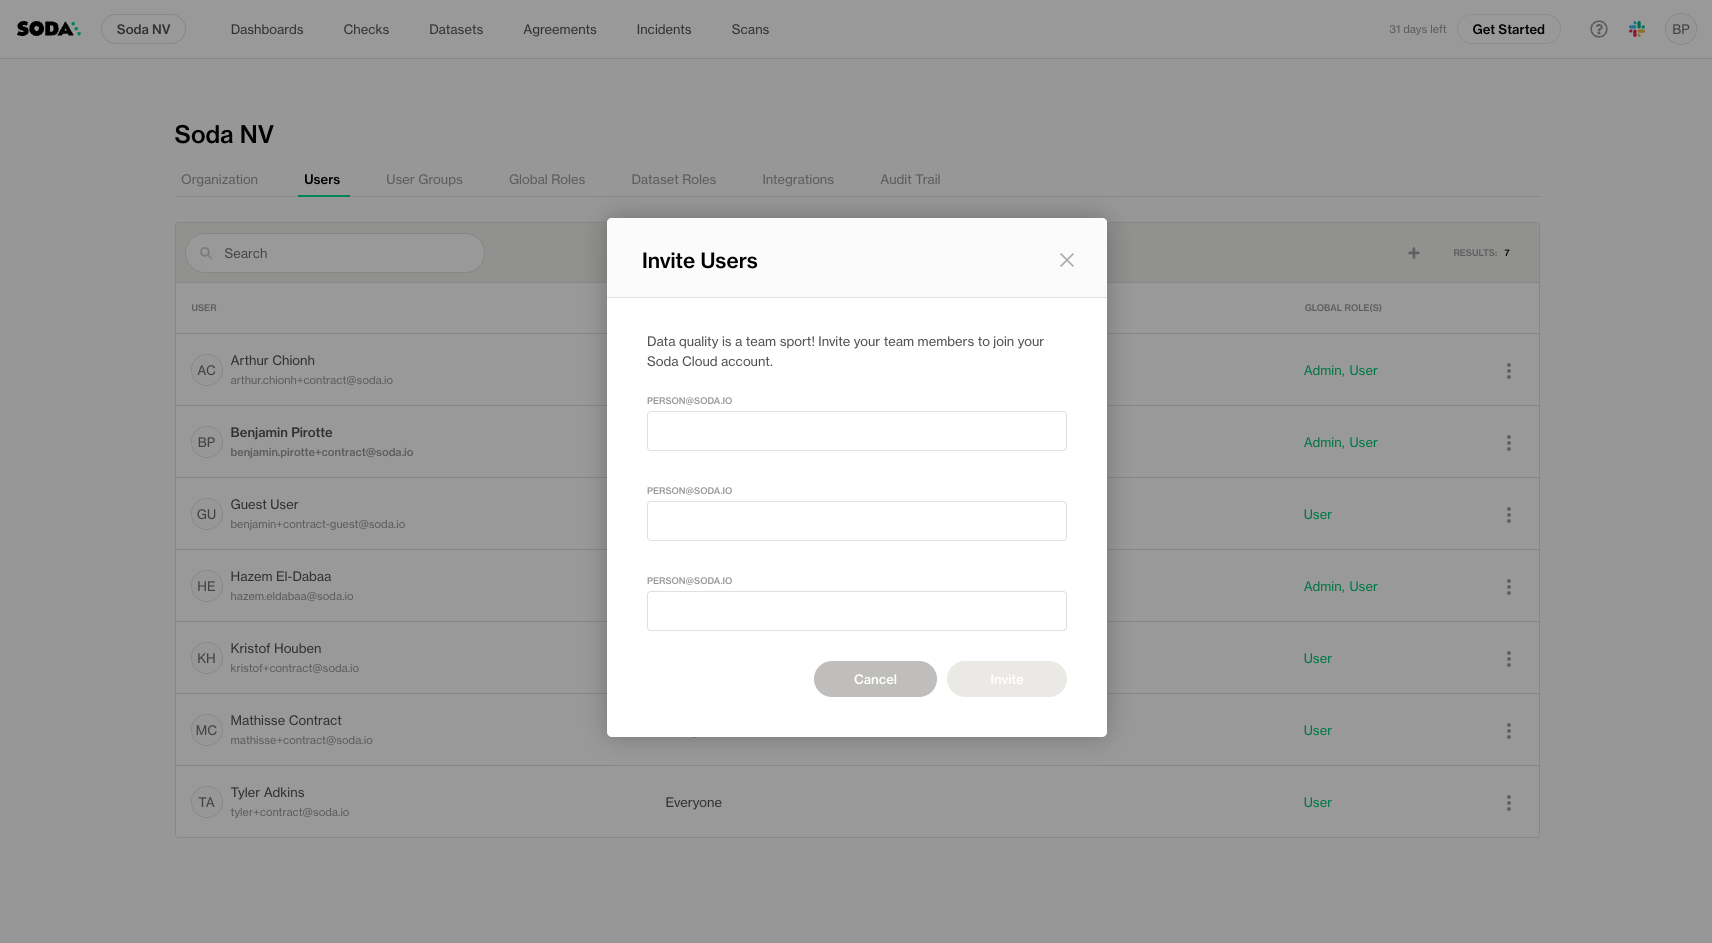The width and height of the screenshot is (1712, 943).
Task: Click the SODA logo
Action: click(x=48, y=29)
